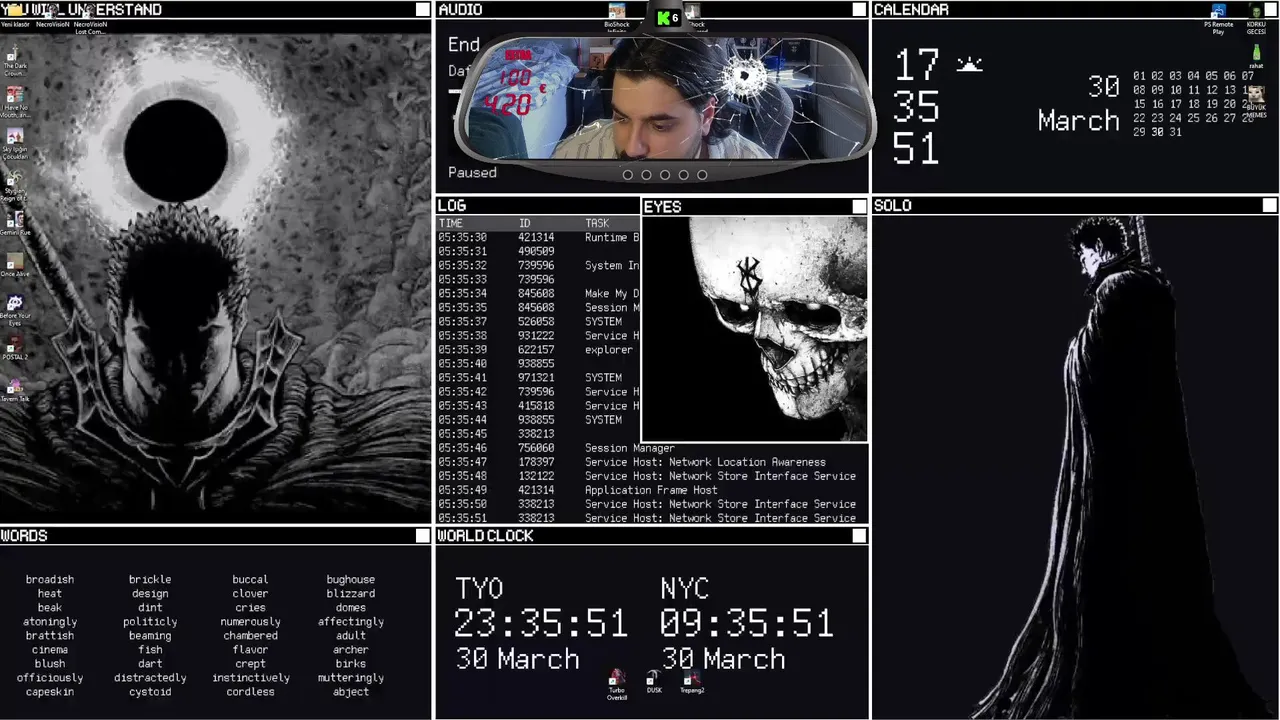Click the cracked mirror webcam overlay

click(x=664, y=100)
